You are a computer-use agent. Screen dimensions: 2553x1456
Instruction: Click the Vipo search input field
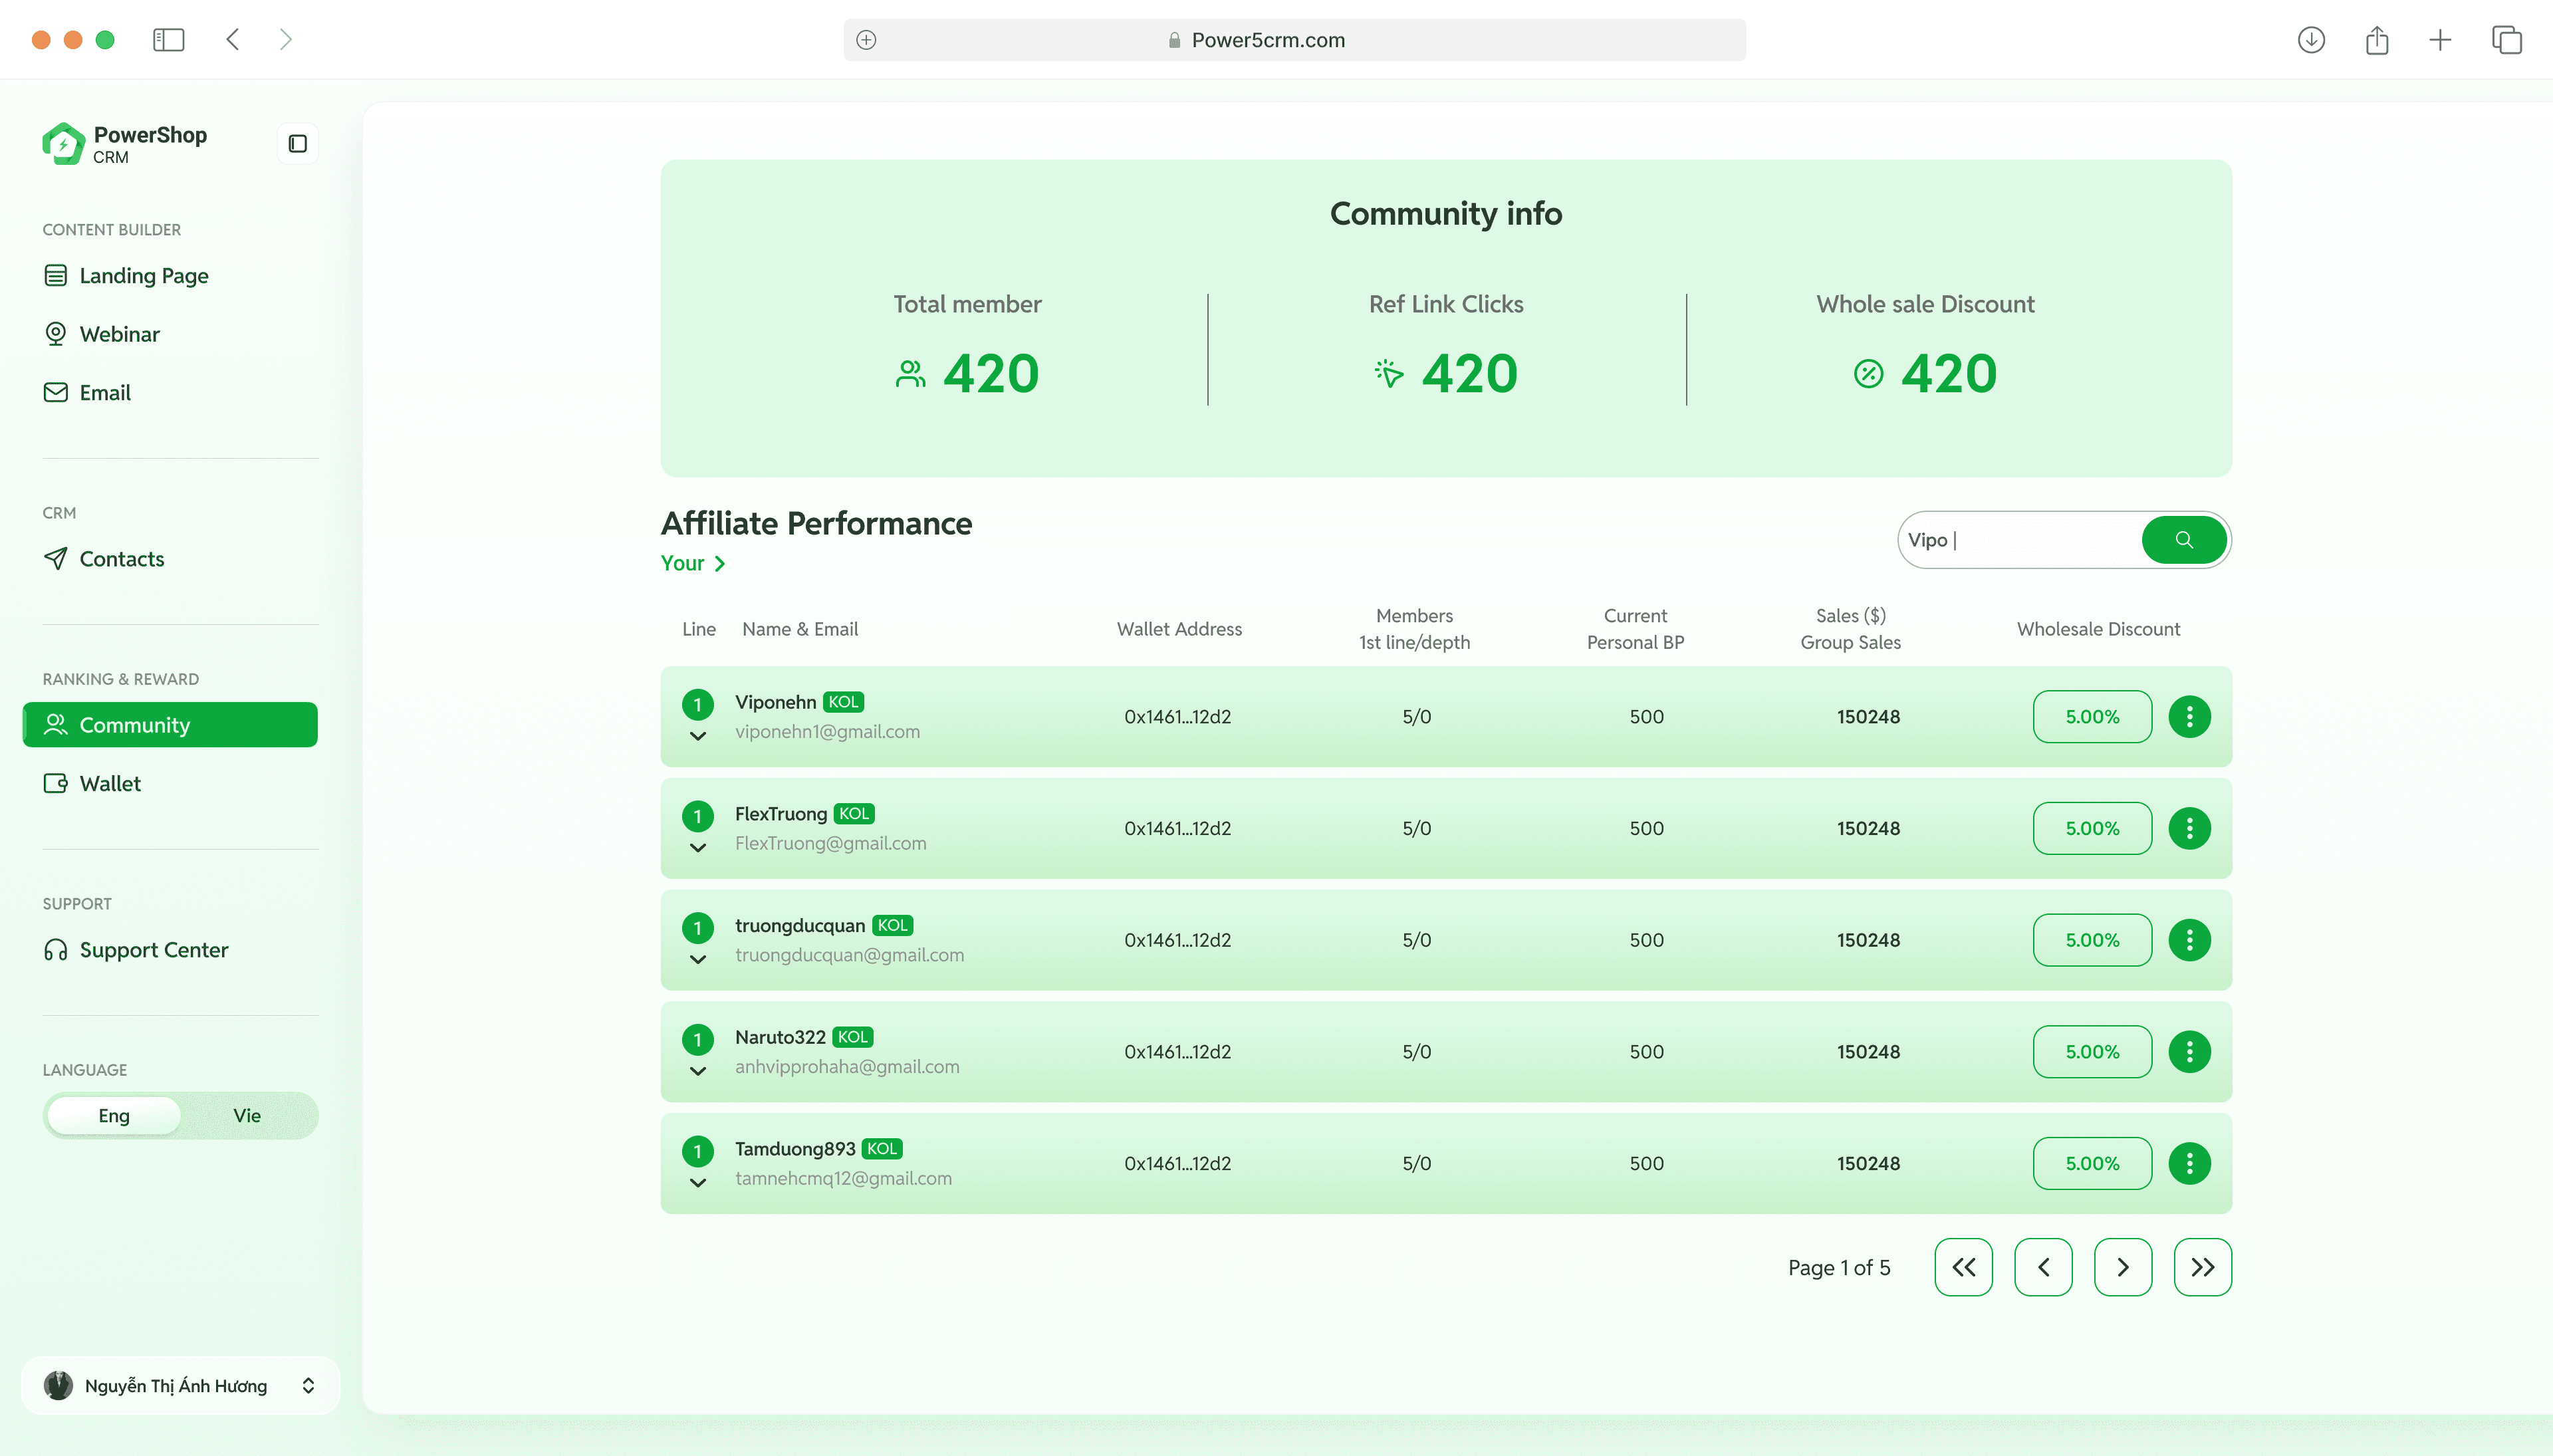[2020, 540]
